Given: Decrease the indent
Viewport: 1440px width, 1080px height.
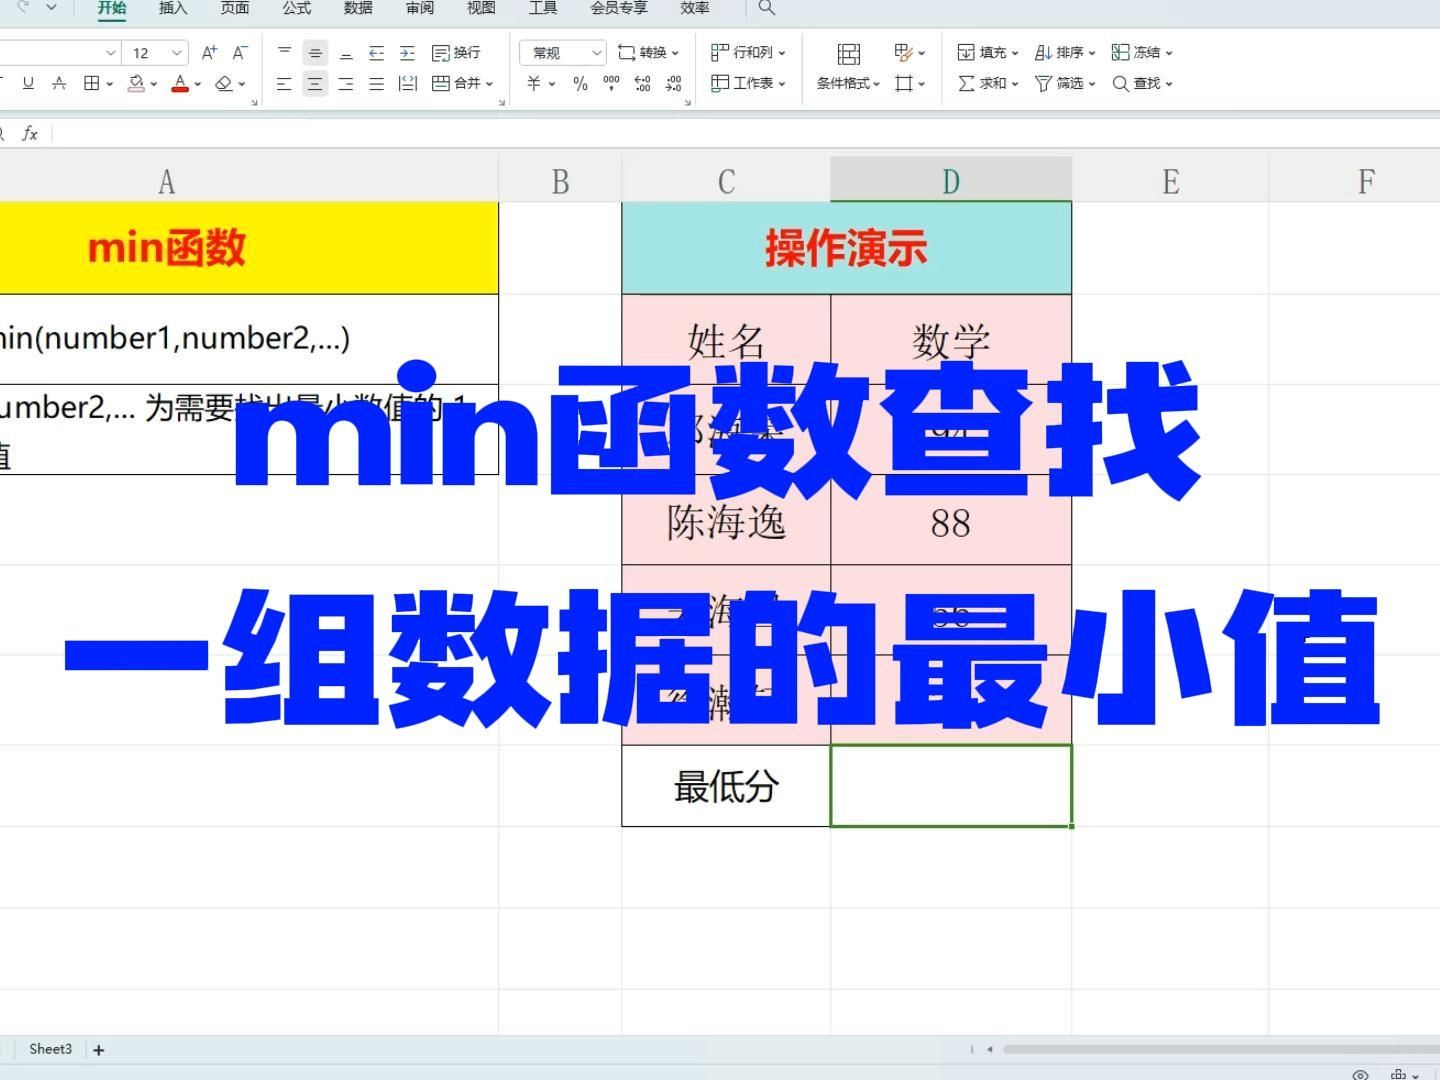Looking at the screenshot, I should point(376,52).
